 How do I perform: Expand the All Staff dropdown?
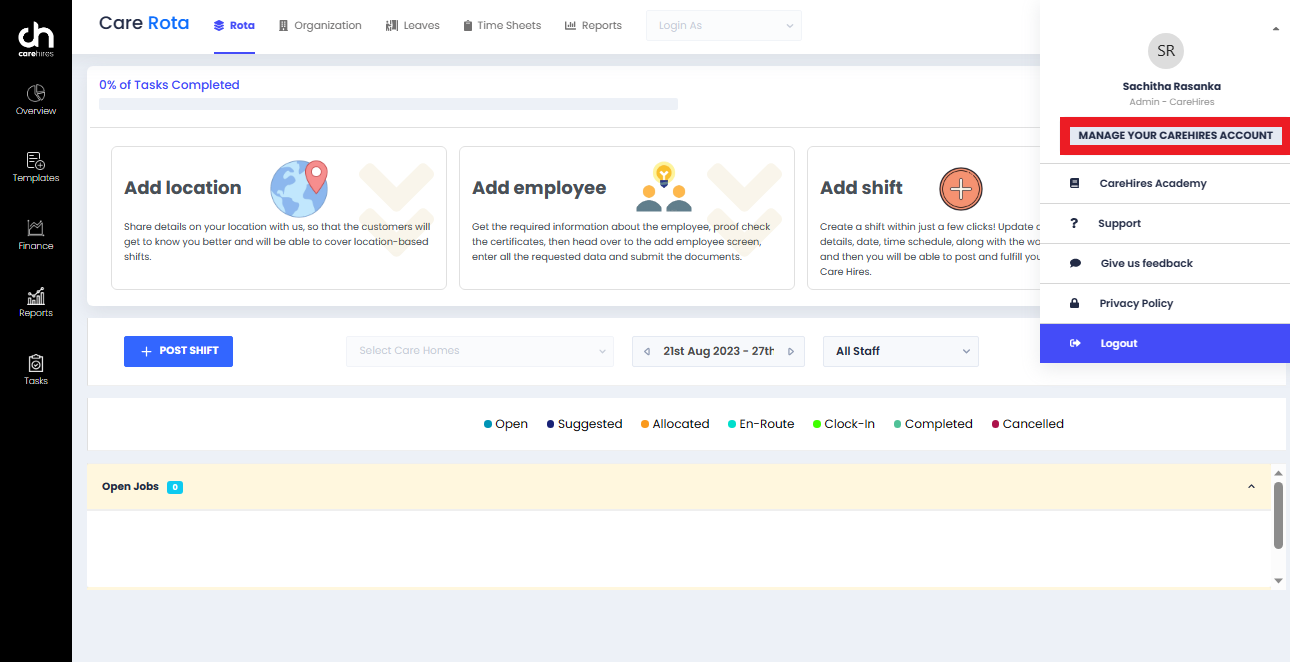click(x=899, y=351)
